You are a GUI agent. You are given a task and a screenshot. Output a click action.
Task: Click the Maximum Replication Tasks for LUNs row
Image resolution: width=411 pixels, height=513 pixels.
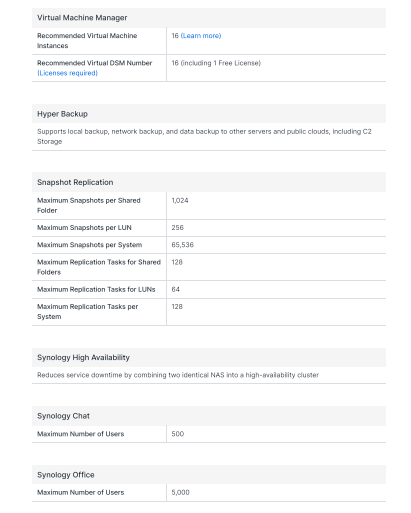[209, 289]
